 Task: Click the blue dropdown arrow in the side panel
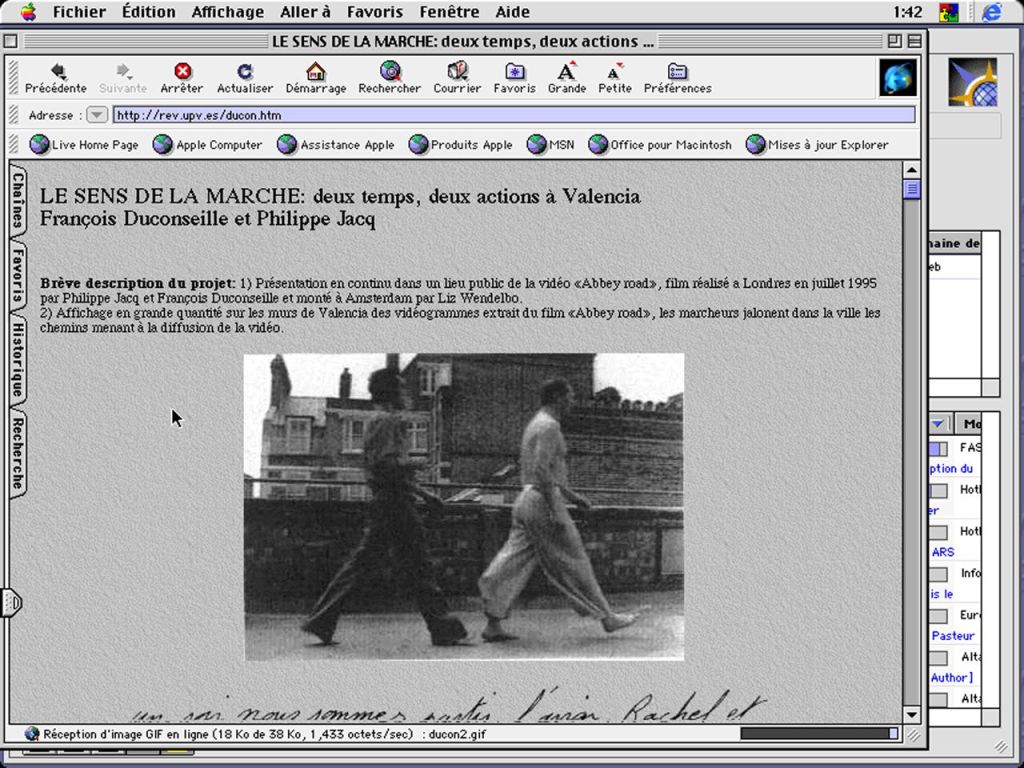tap(939, 424)
